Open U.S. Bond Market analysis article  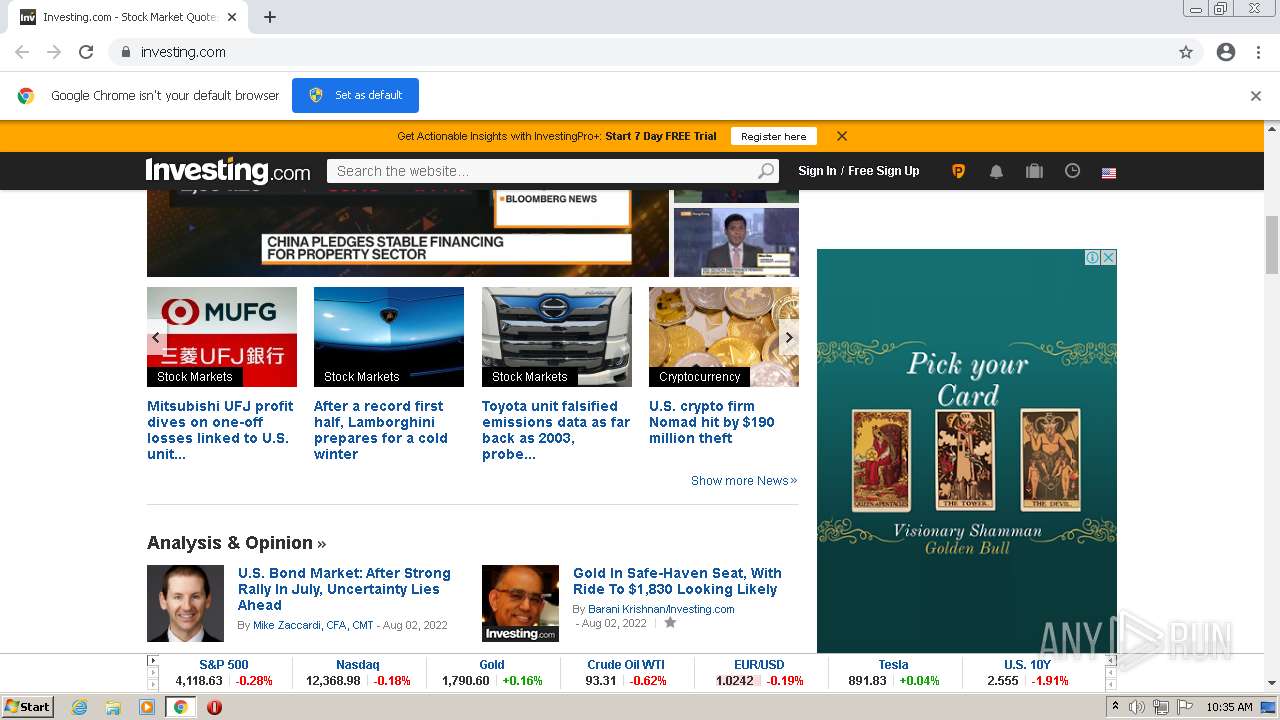344,589
